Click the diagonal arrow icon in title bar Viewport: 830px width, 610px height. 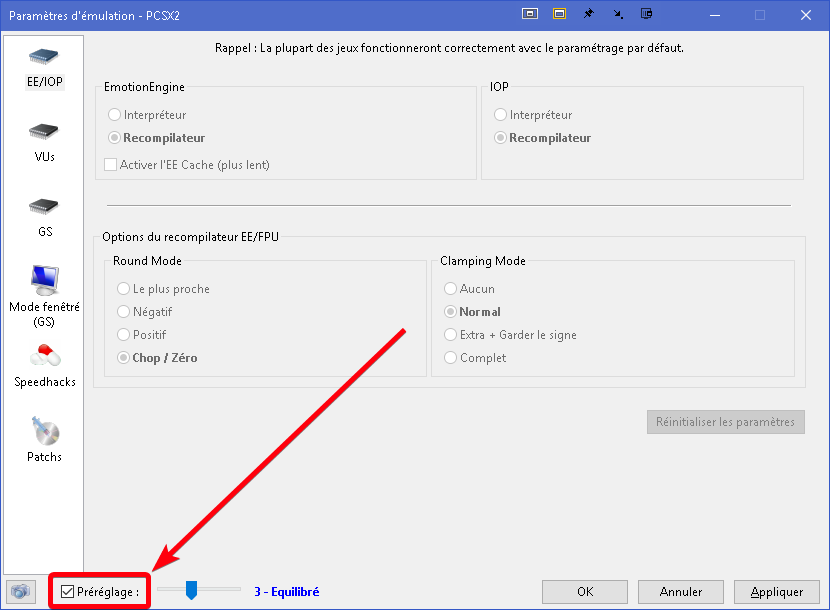[x=618, y=14]
